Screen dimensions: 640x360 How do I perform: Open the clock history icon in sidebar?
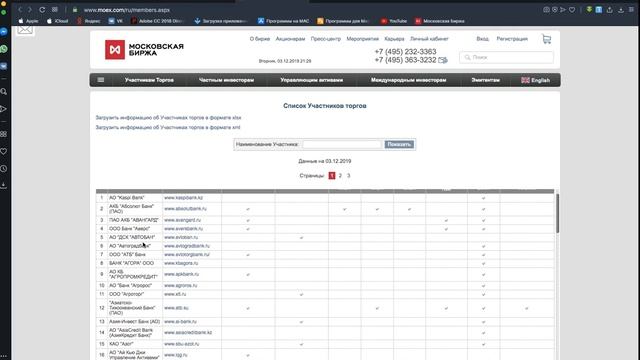4,169
